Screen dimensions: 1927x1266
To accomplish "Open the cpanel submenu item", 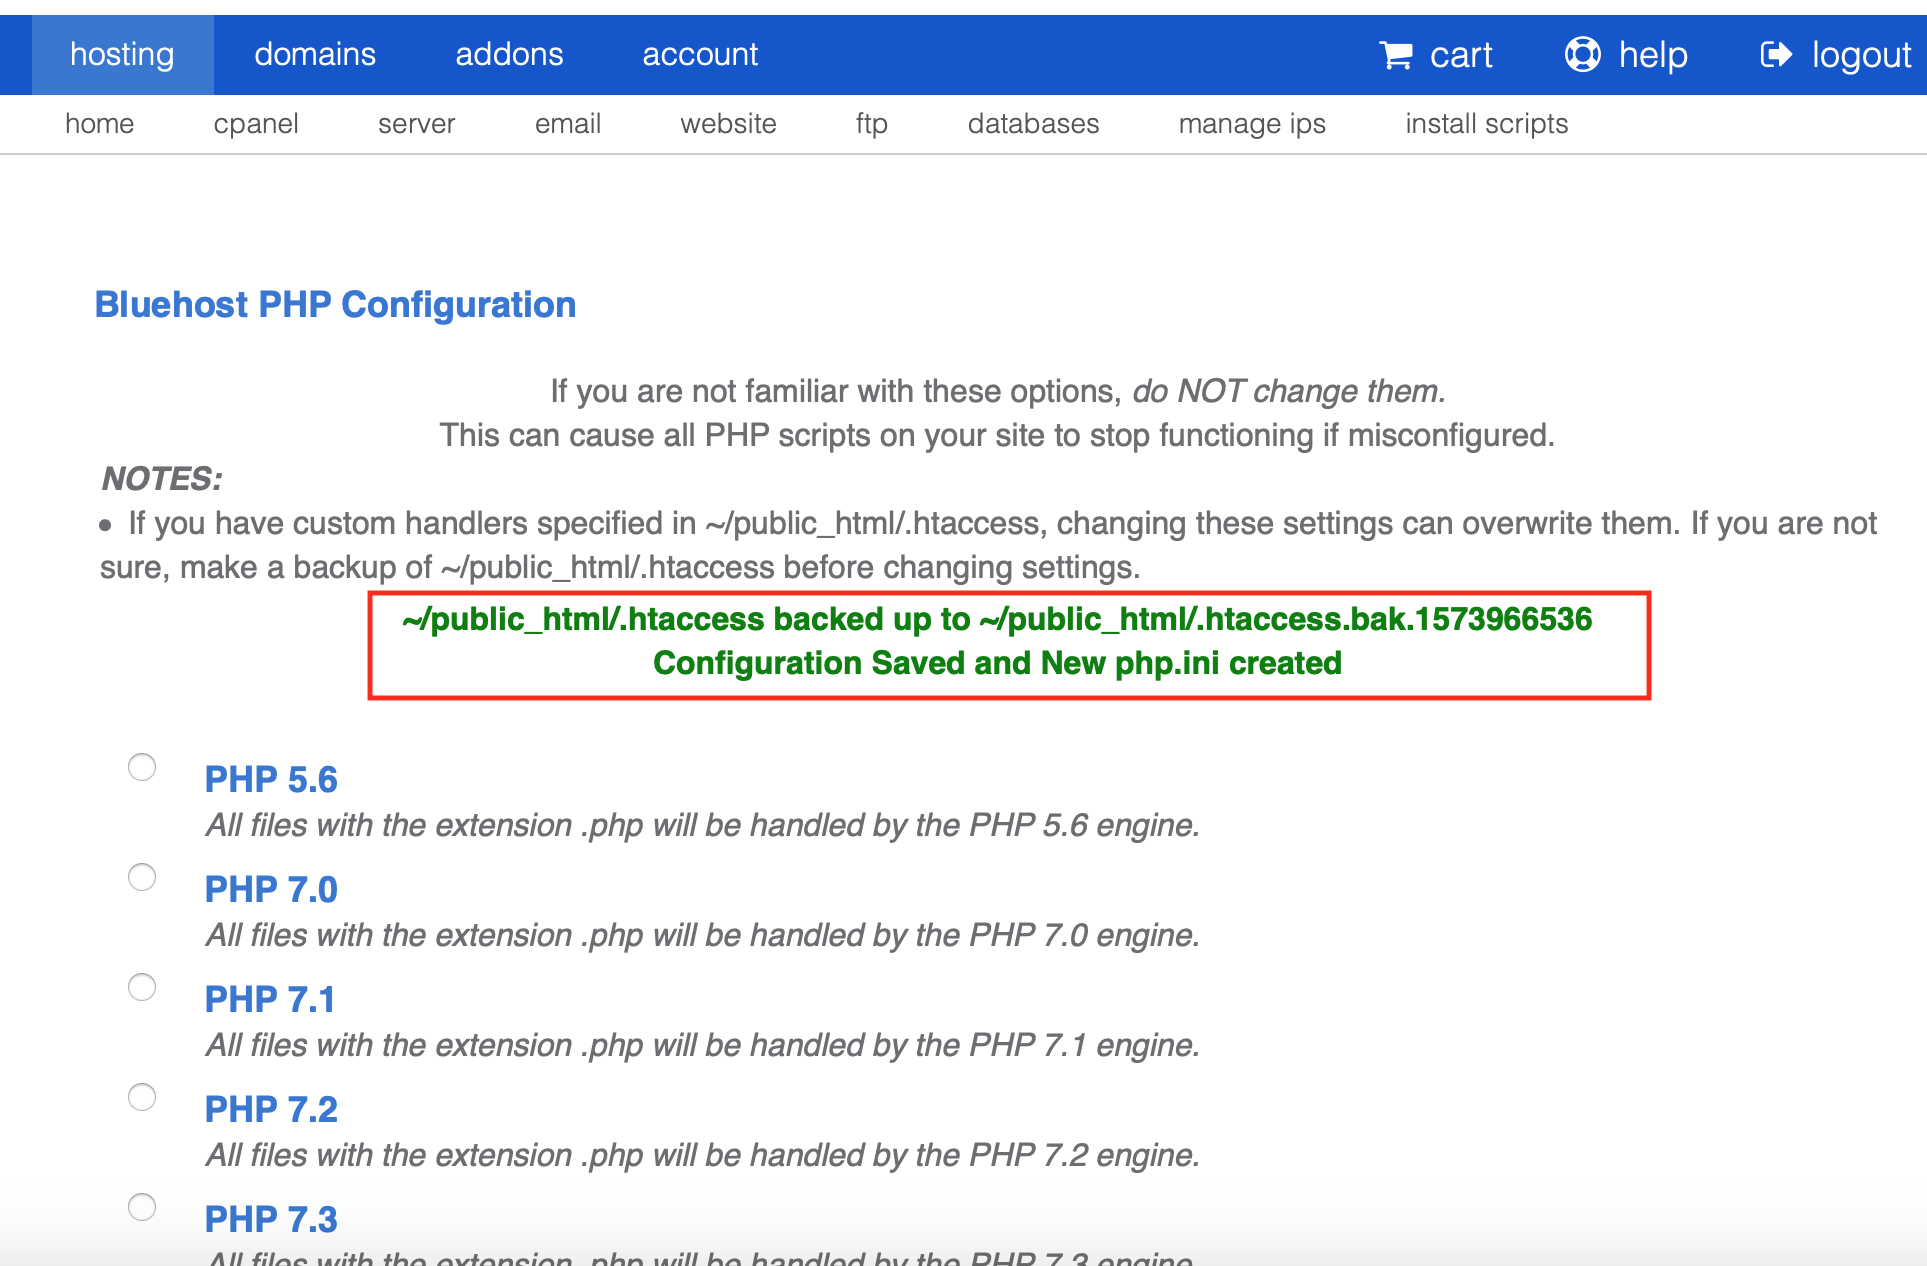I will [256, 123].
